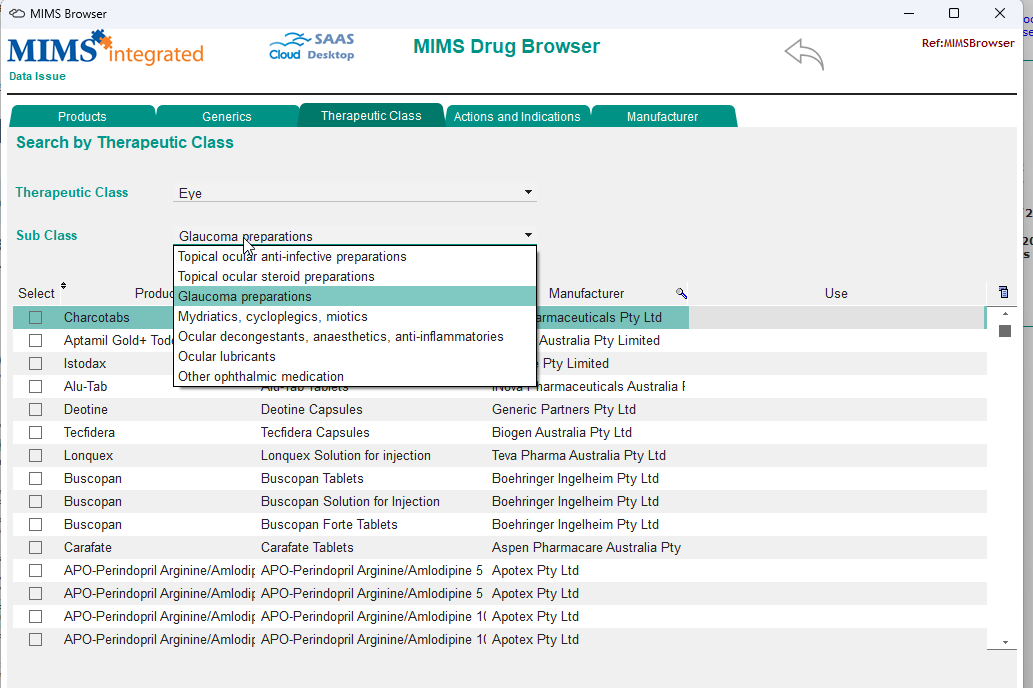Tick checkbox for Buscopan Forte Tablets row
Viewport: 1033px width, 688px height.
36,525
